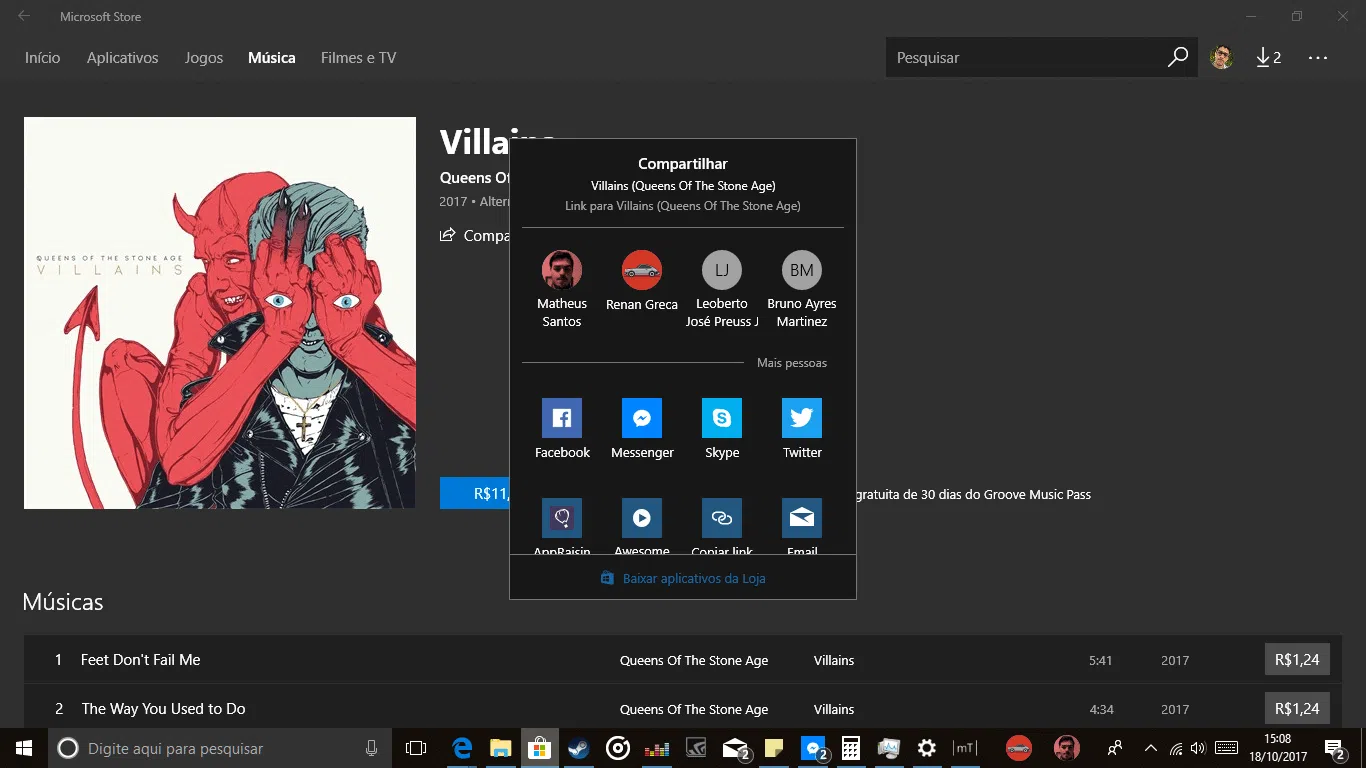Click the search magnifier icon
Viewport: 1366px width, 768px height.
[x=1178, y=57]
